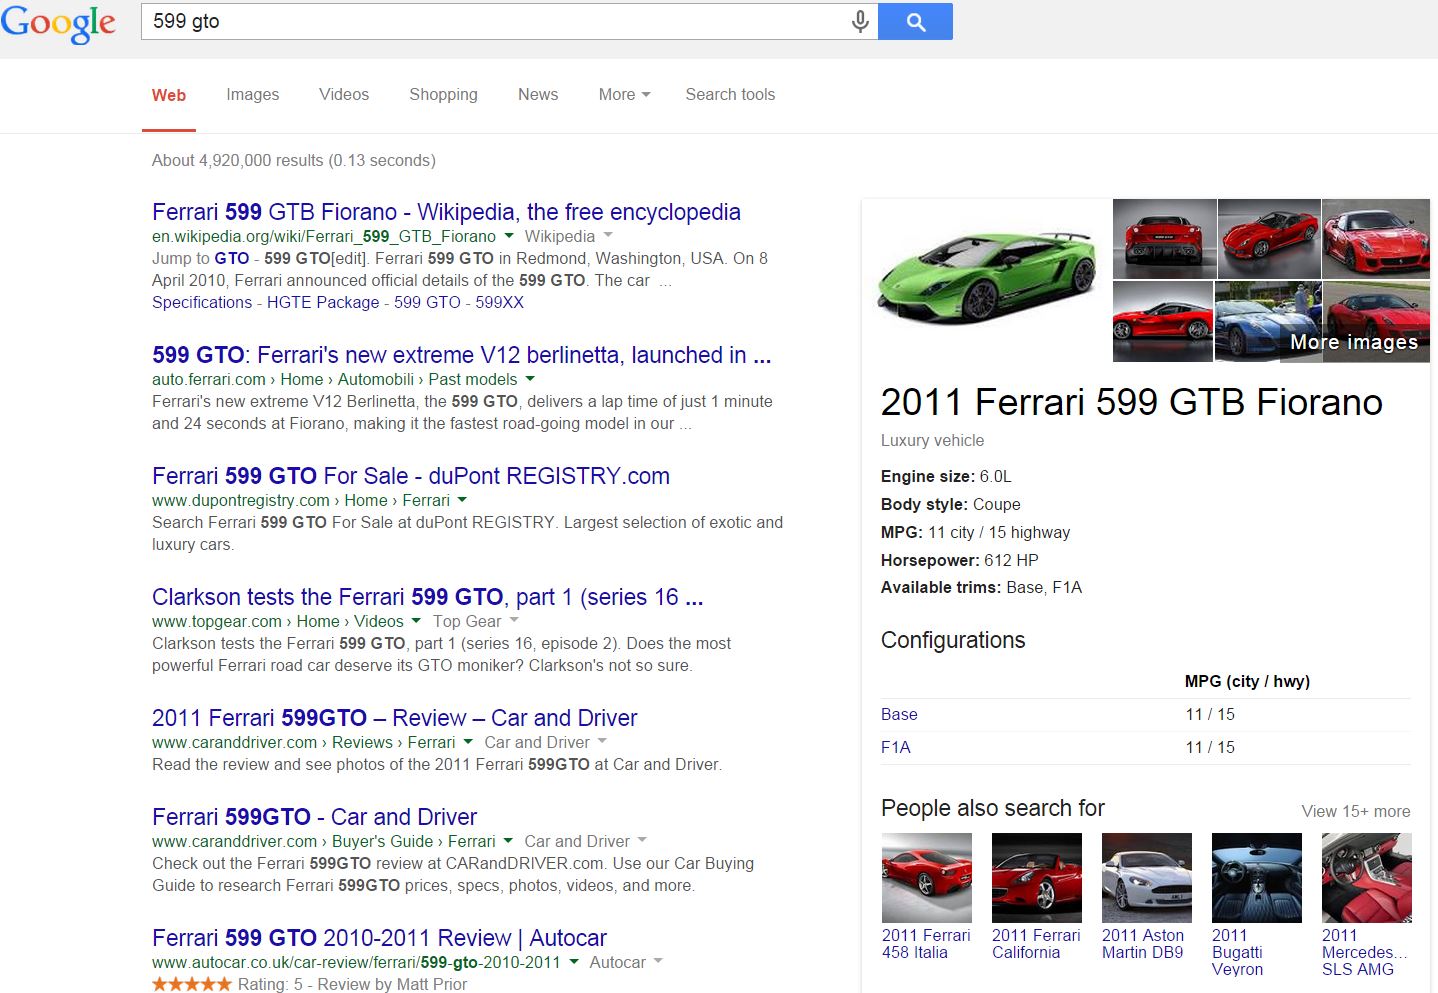Open 2011 Mercedes SLS AMG thumbnail

1366,878
